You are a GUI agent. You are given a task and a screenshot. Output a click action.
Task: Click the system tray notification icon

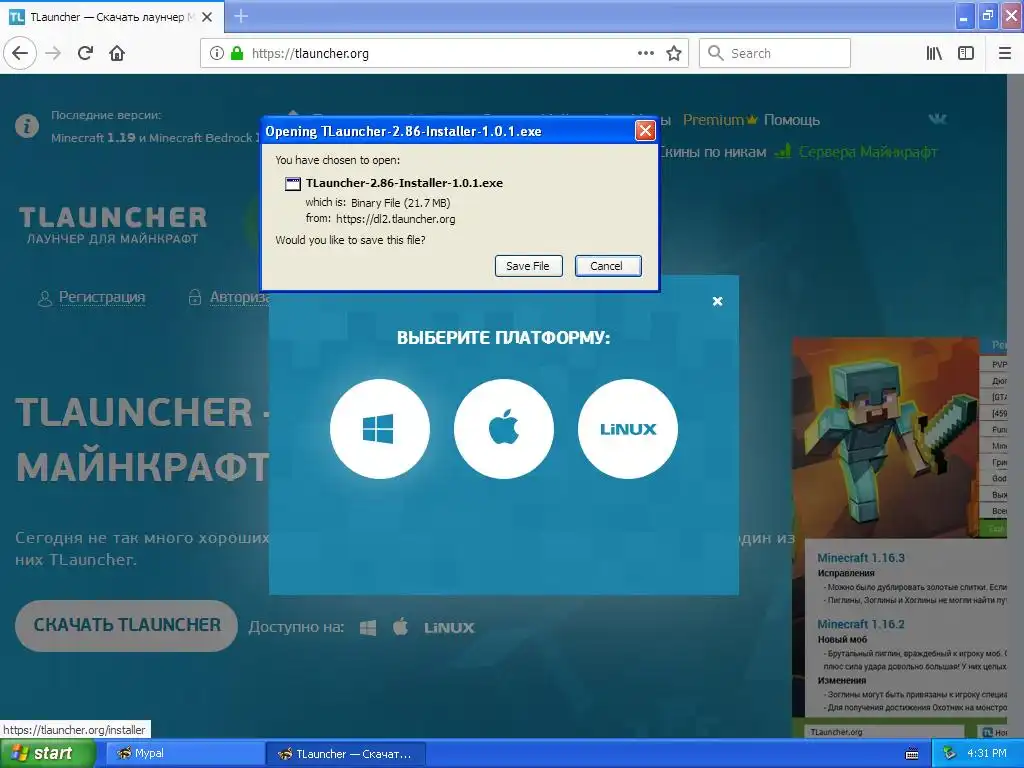[949, 754]
